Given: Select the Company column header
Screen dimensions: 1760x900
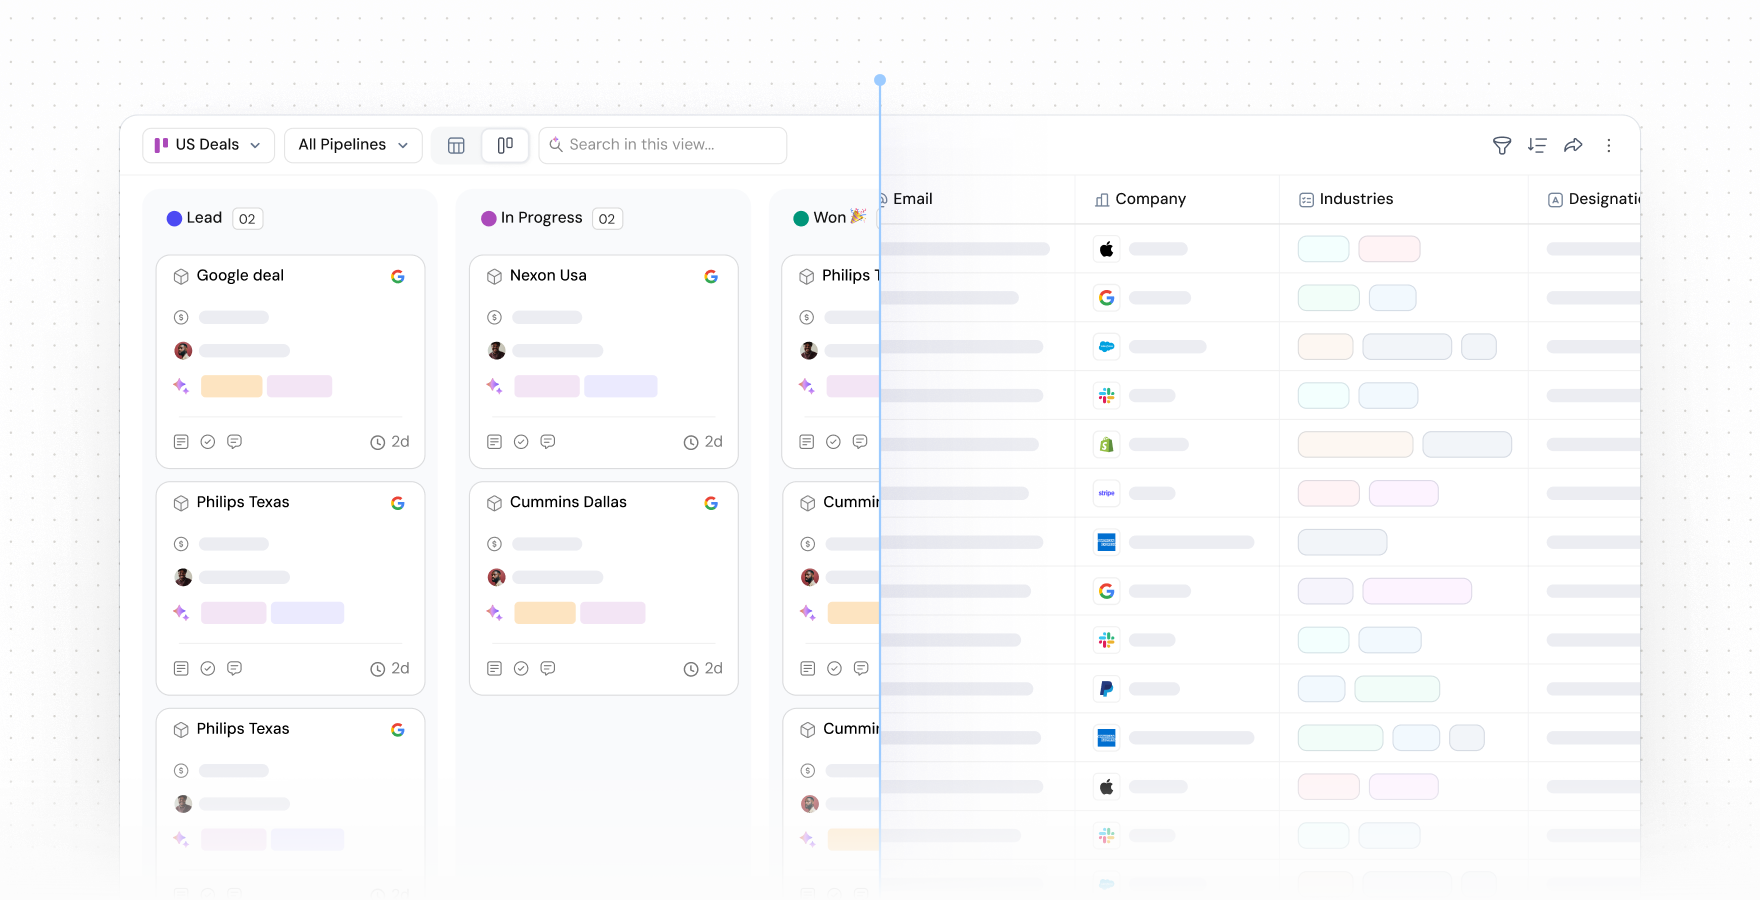Looking at the screenshot, I should pos(1150,199).
